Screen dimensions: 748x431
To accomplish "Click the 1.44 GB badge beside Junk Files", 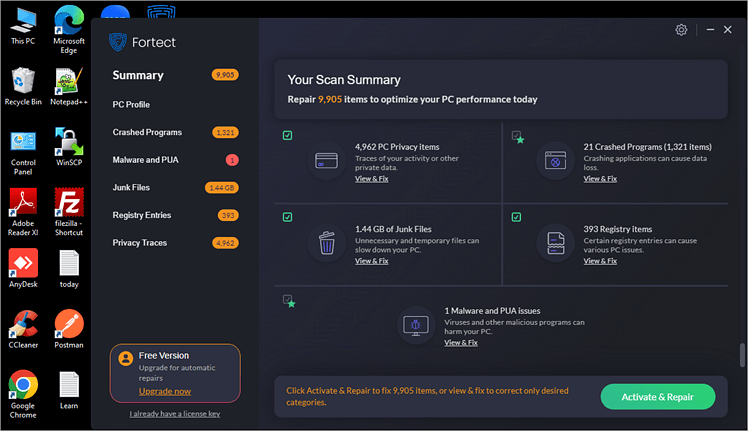I will pos(222,188).
